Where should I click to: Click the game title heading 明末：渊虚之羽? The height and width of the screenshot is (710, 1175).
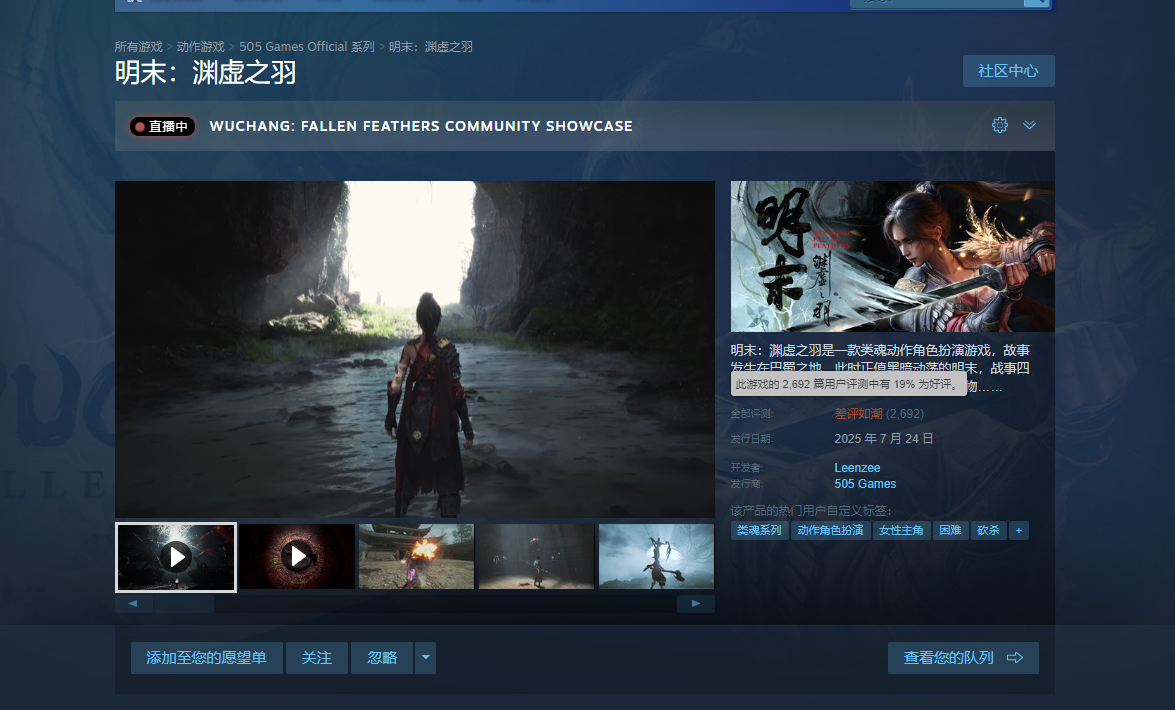[205, 73]
